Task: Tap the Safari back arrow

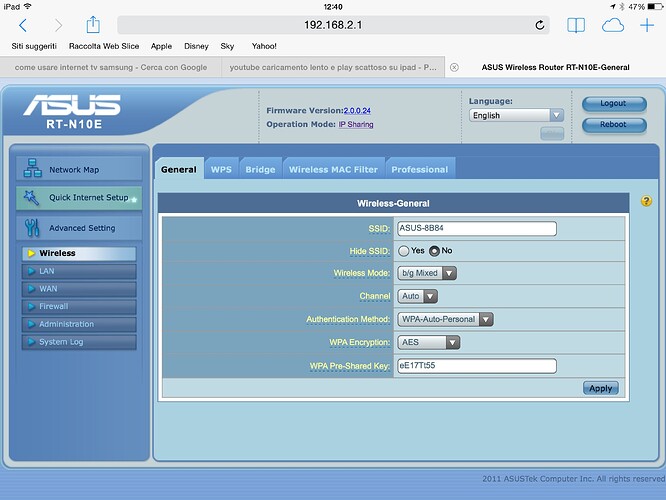Action: pyautogui.click(x=23, y=25)
